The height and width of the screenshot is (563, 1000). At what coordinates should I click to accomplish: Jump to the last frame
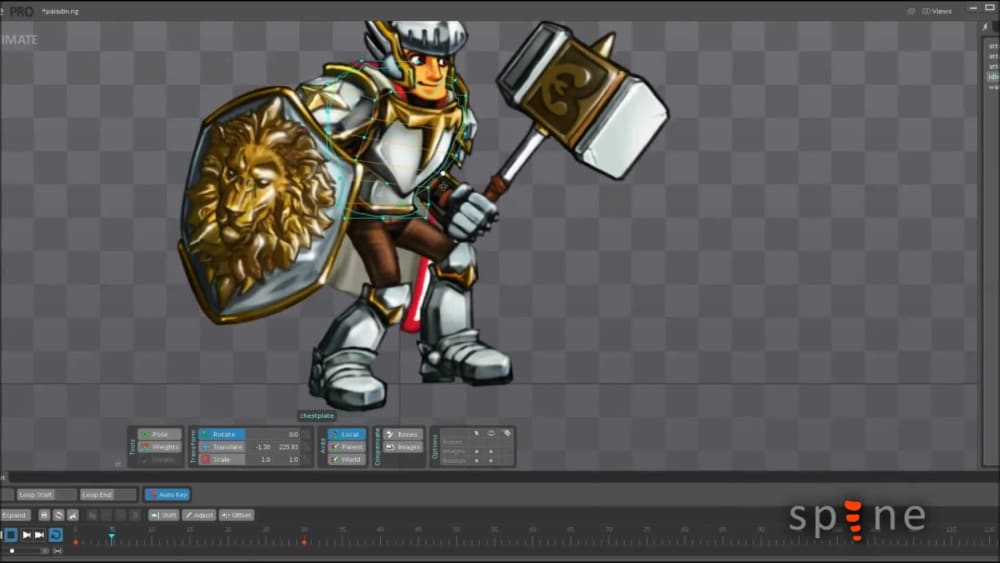[40, 535]
